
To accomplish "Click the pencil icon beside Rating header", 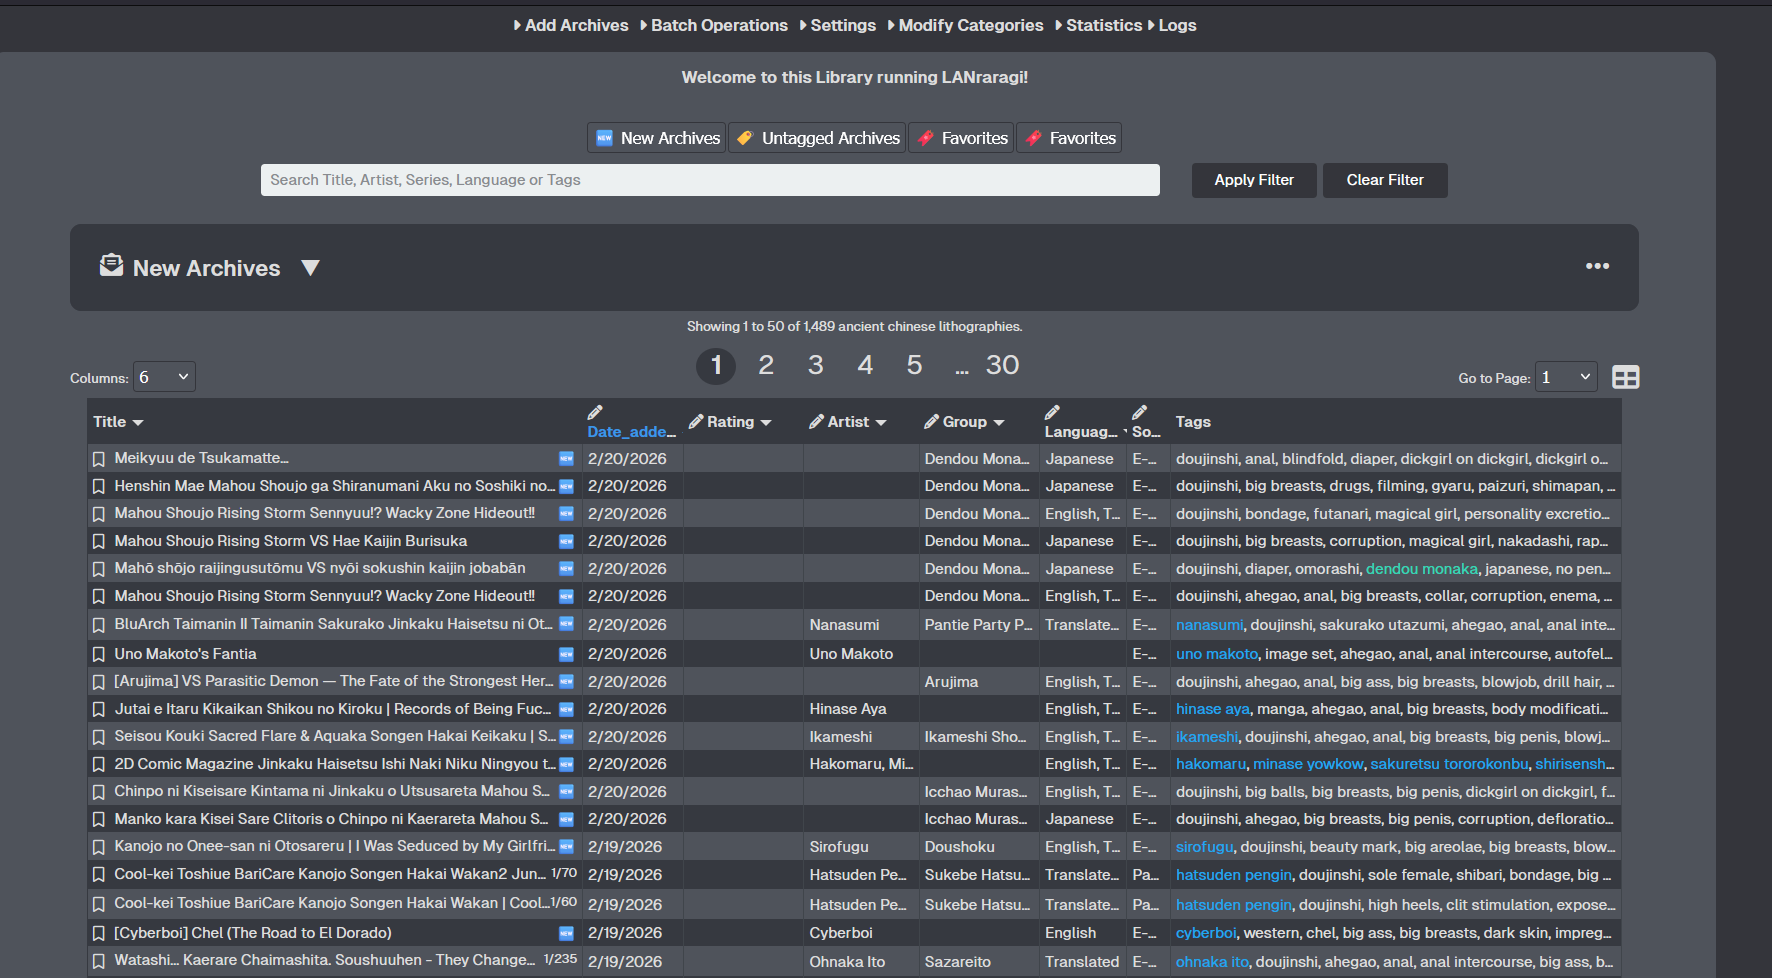I will pos(697,422).
